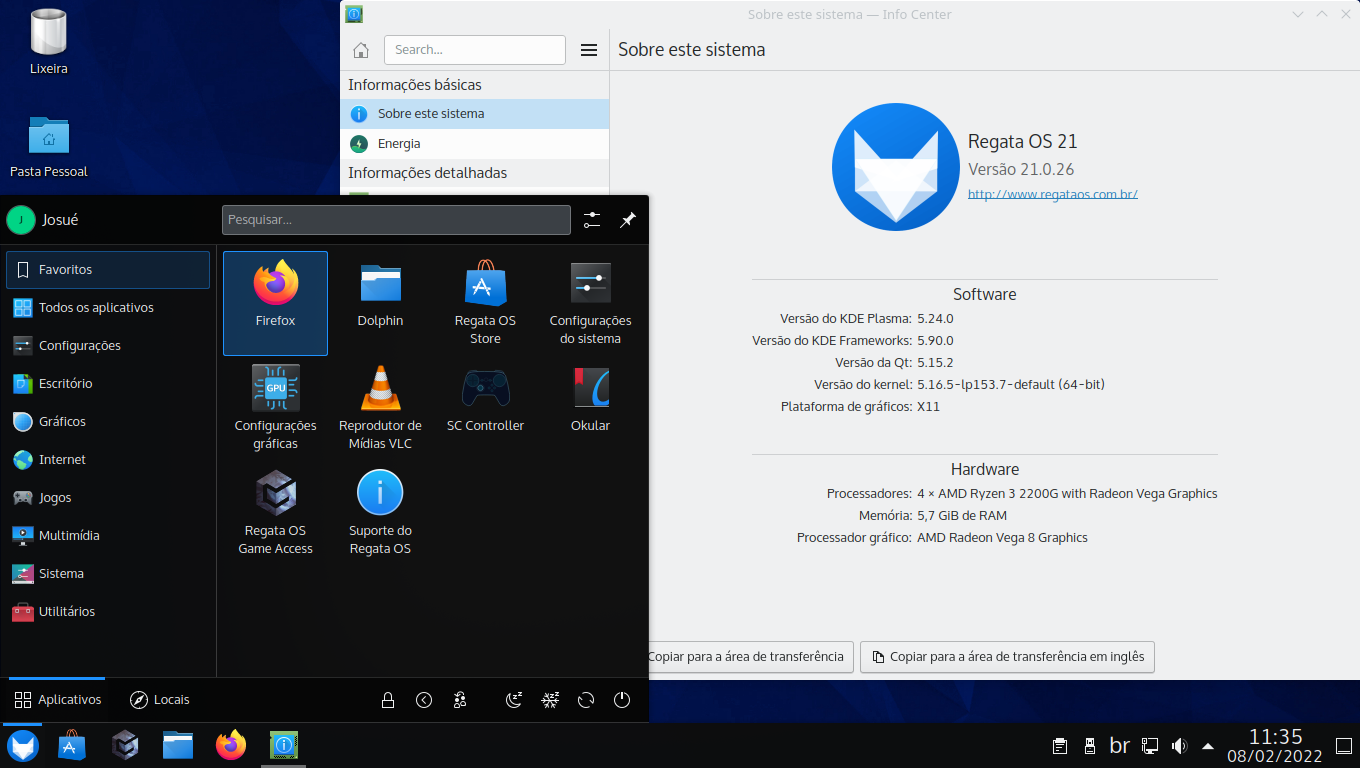
Task: Click the shutdown power icon
Action: click(622, 700)
